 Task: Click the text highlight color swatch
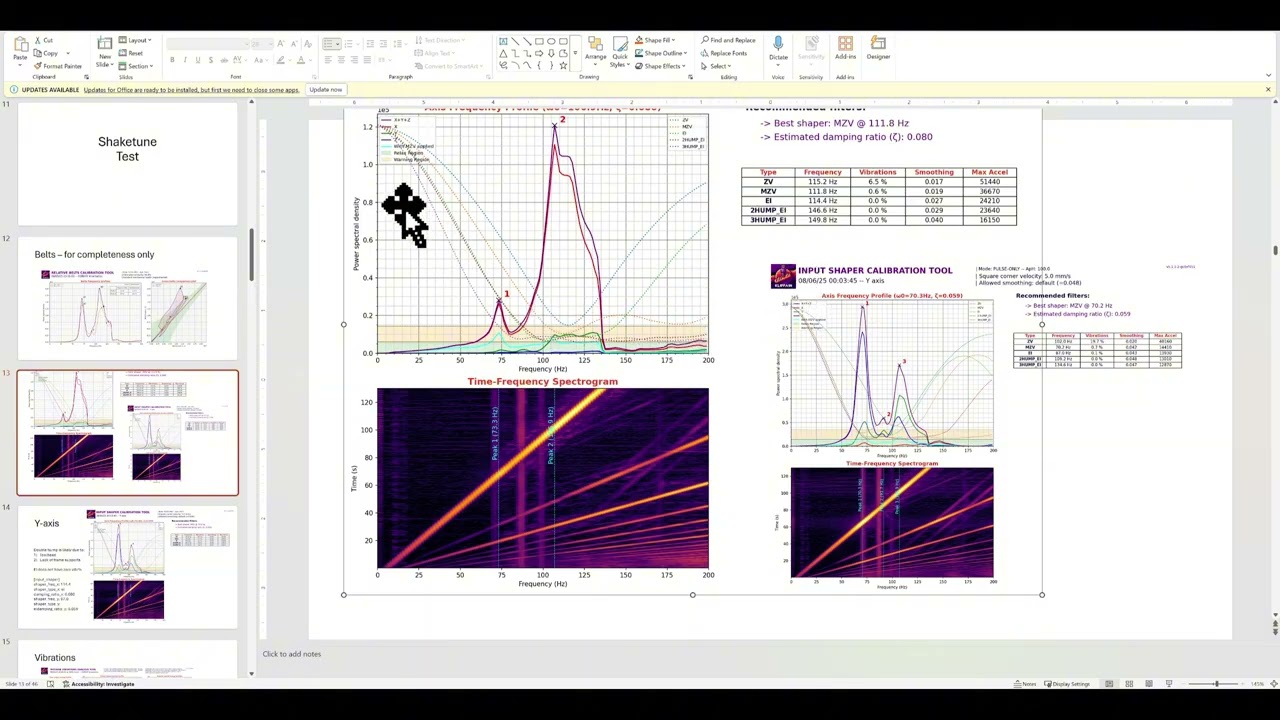click(x=280, y=60)
